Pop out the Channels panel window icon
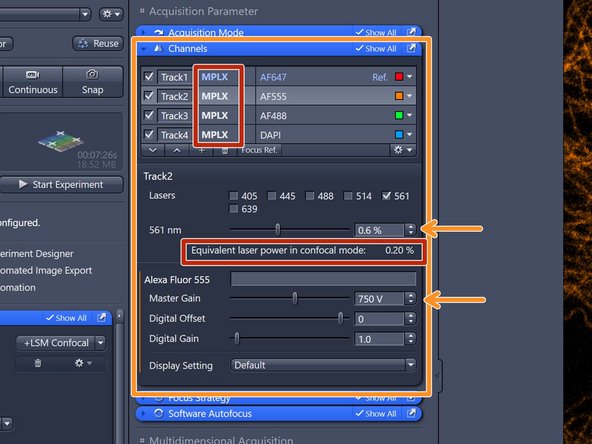 (x=411, y=48)
